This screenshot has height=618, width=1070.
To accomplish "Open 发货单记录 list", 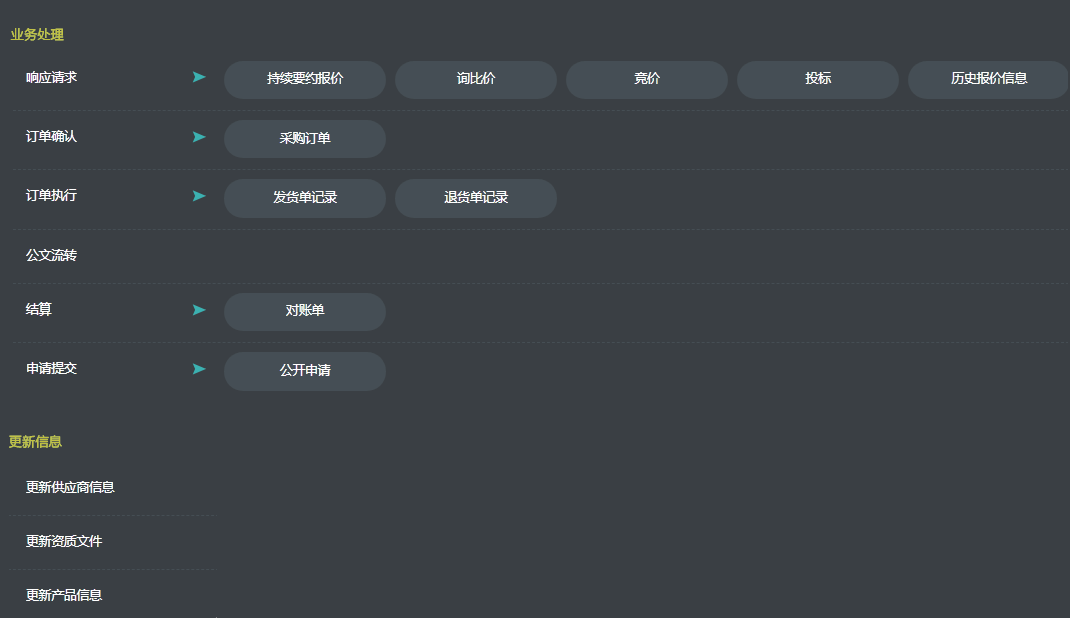I will point(305,198).
